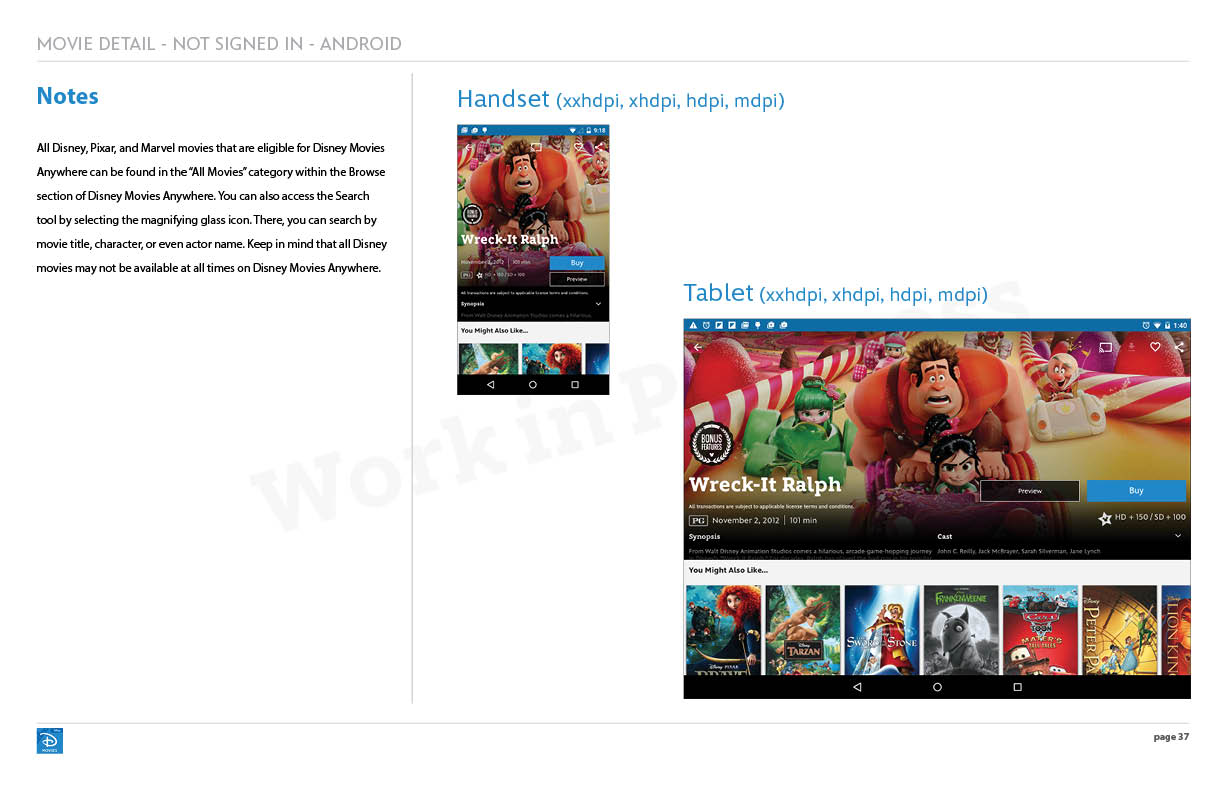The width and height of the screenshot is (1224, 792).
Task: Click the Disney Movies logo in the footer
Action: [50, 741]
